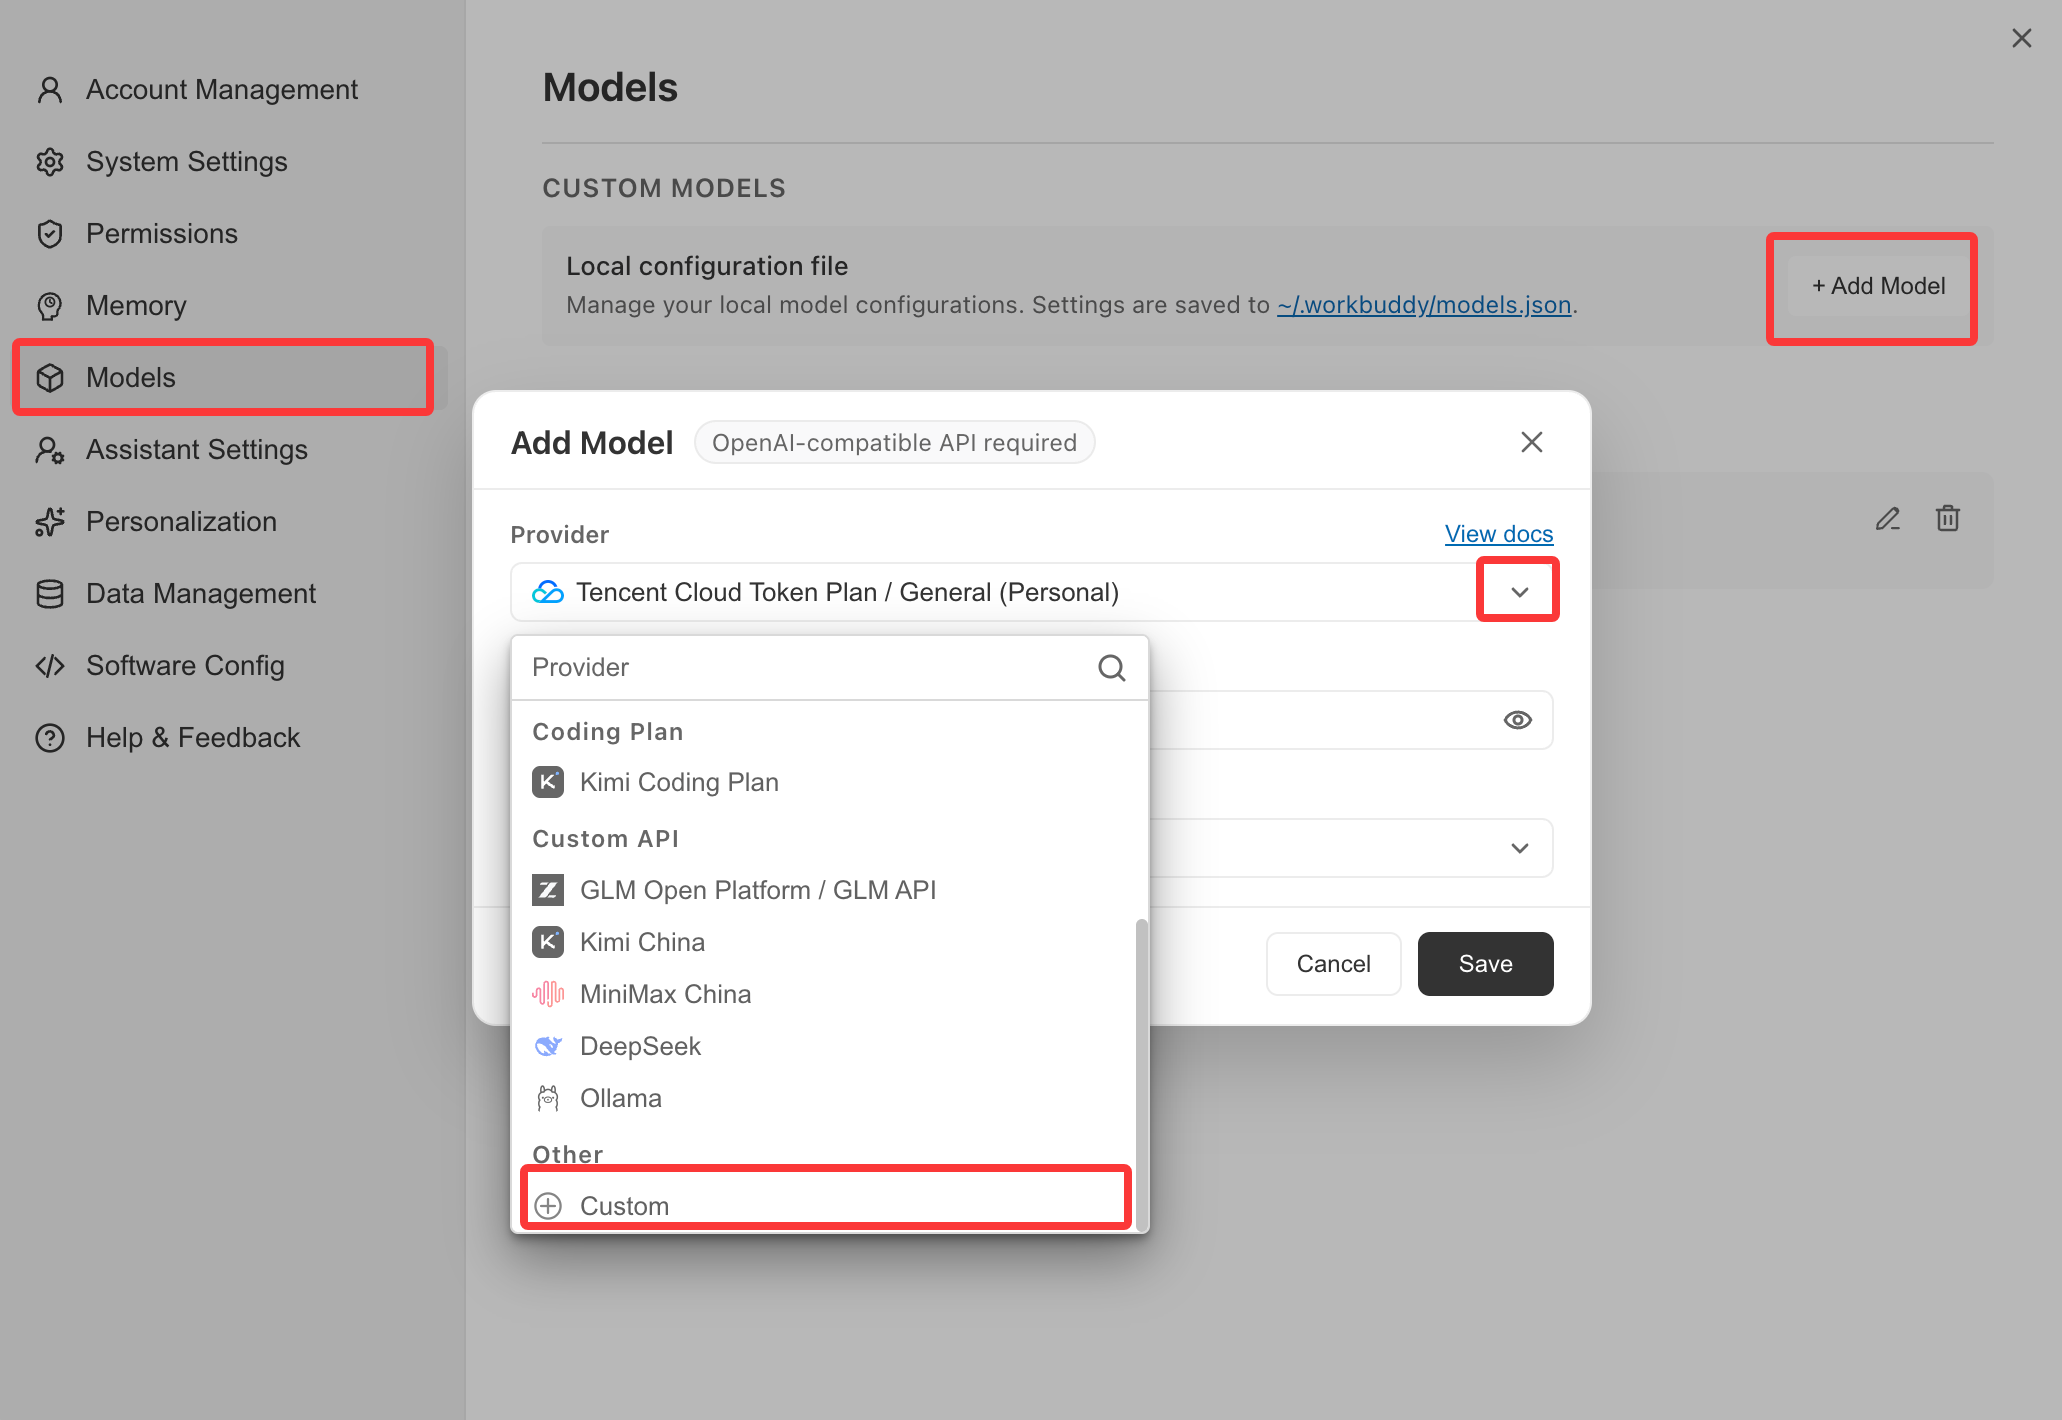Select Kimi China provider
The height and width of the screenshot is (1420, 2062).
tap(824, 942)
